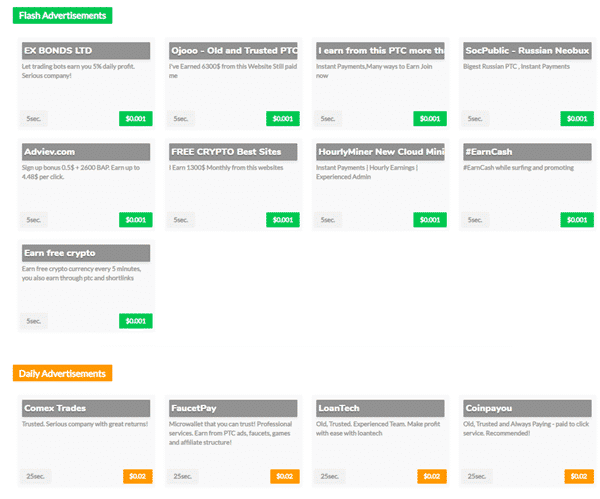Open the Earn free crypto ad title

tap(86, 253)
